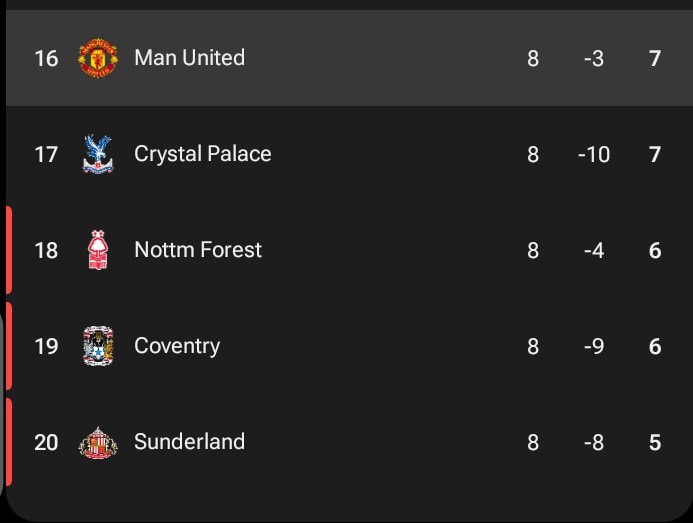Open the Sunderland club crest
Viewport: 693px width, 523px height.
98,442
